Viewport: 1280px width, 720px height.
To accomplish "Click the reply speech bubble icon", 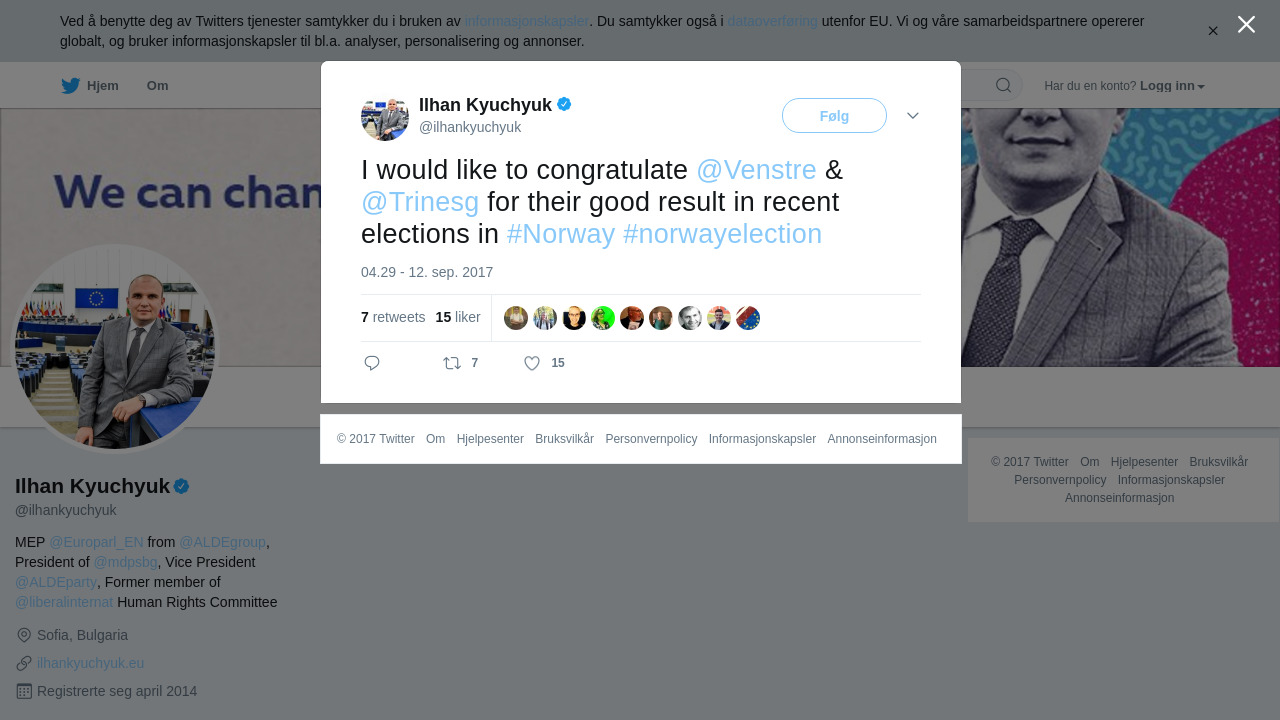I will [372, 363].
